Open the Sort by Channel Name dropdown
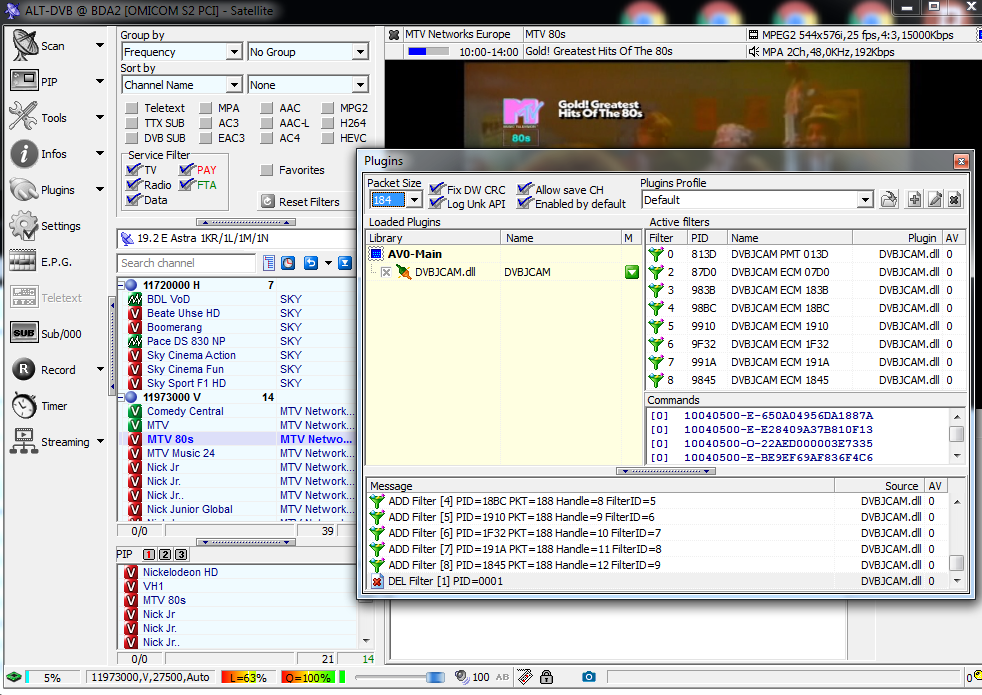982x695 pixels. (x=234, y=85)
